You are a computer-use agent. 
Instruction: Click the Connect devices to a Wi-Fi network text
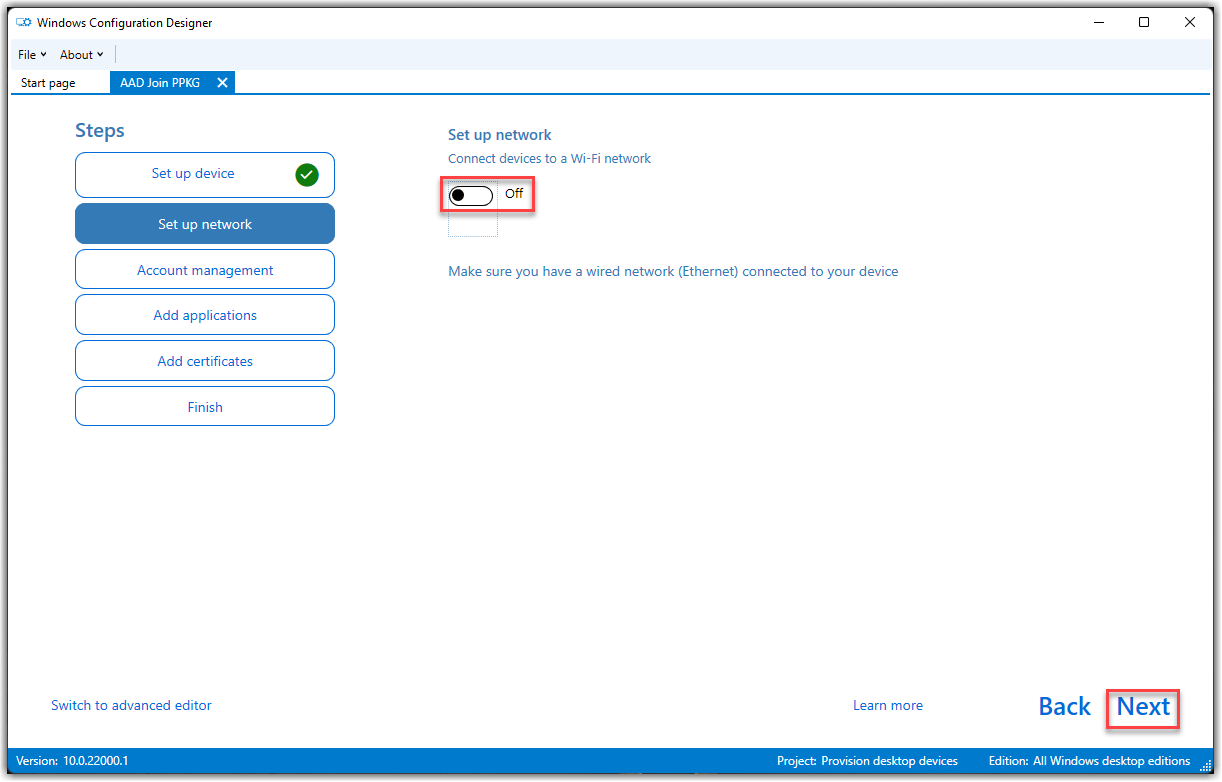point(549,158)
